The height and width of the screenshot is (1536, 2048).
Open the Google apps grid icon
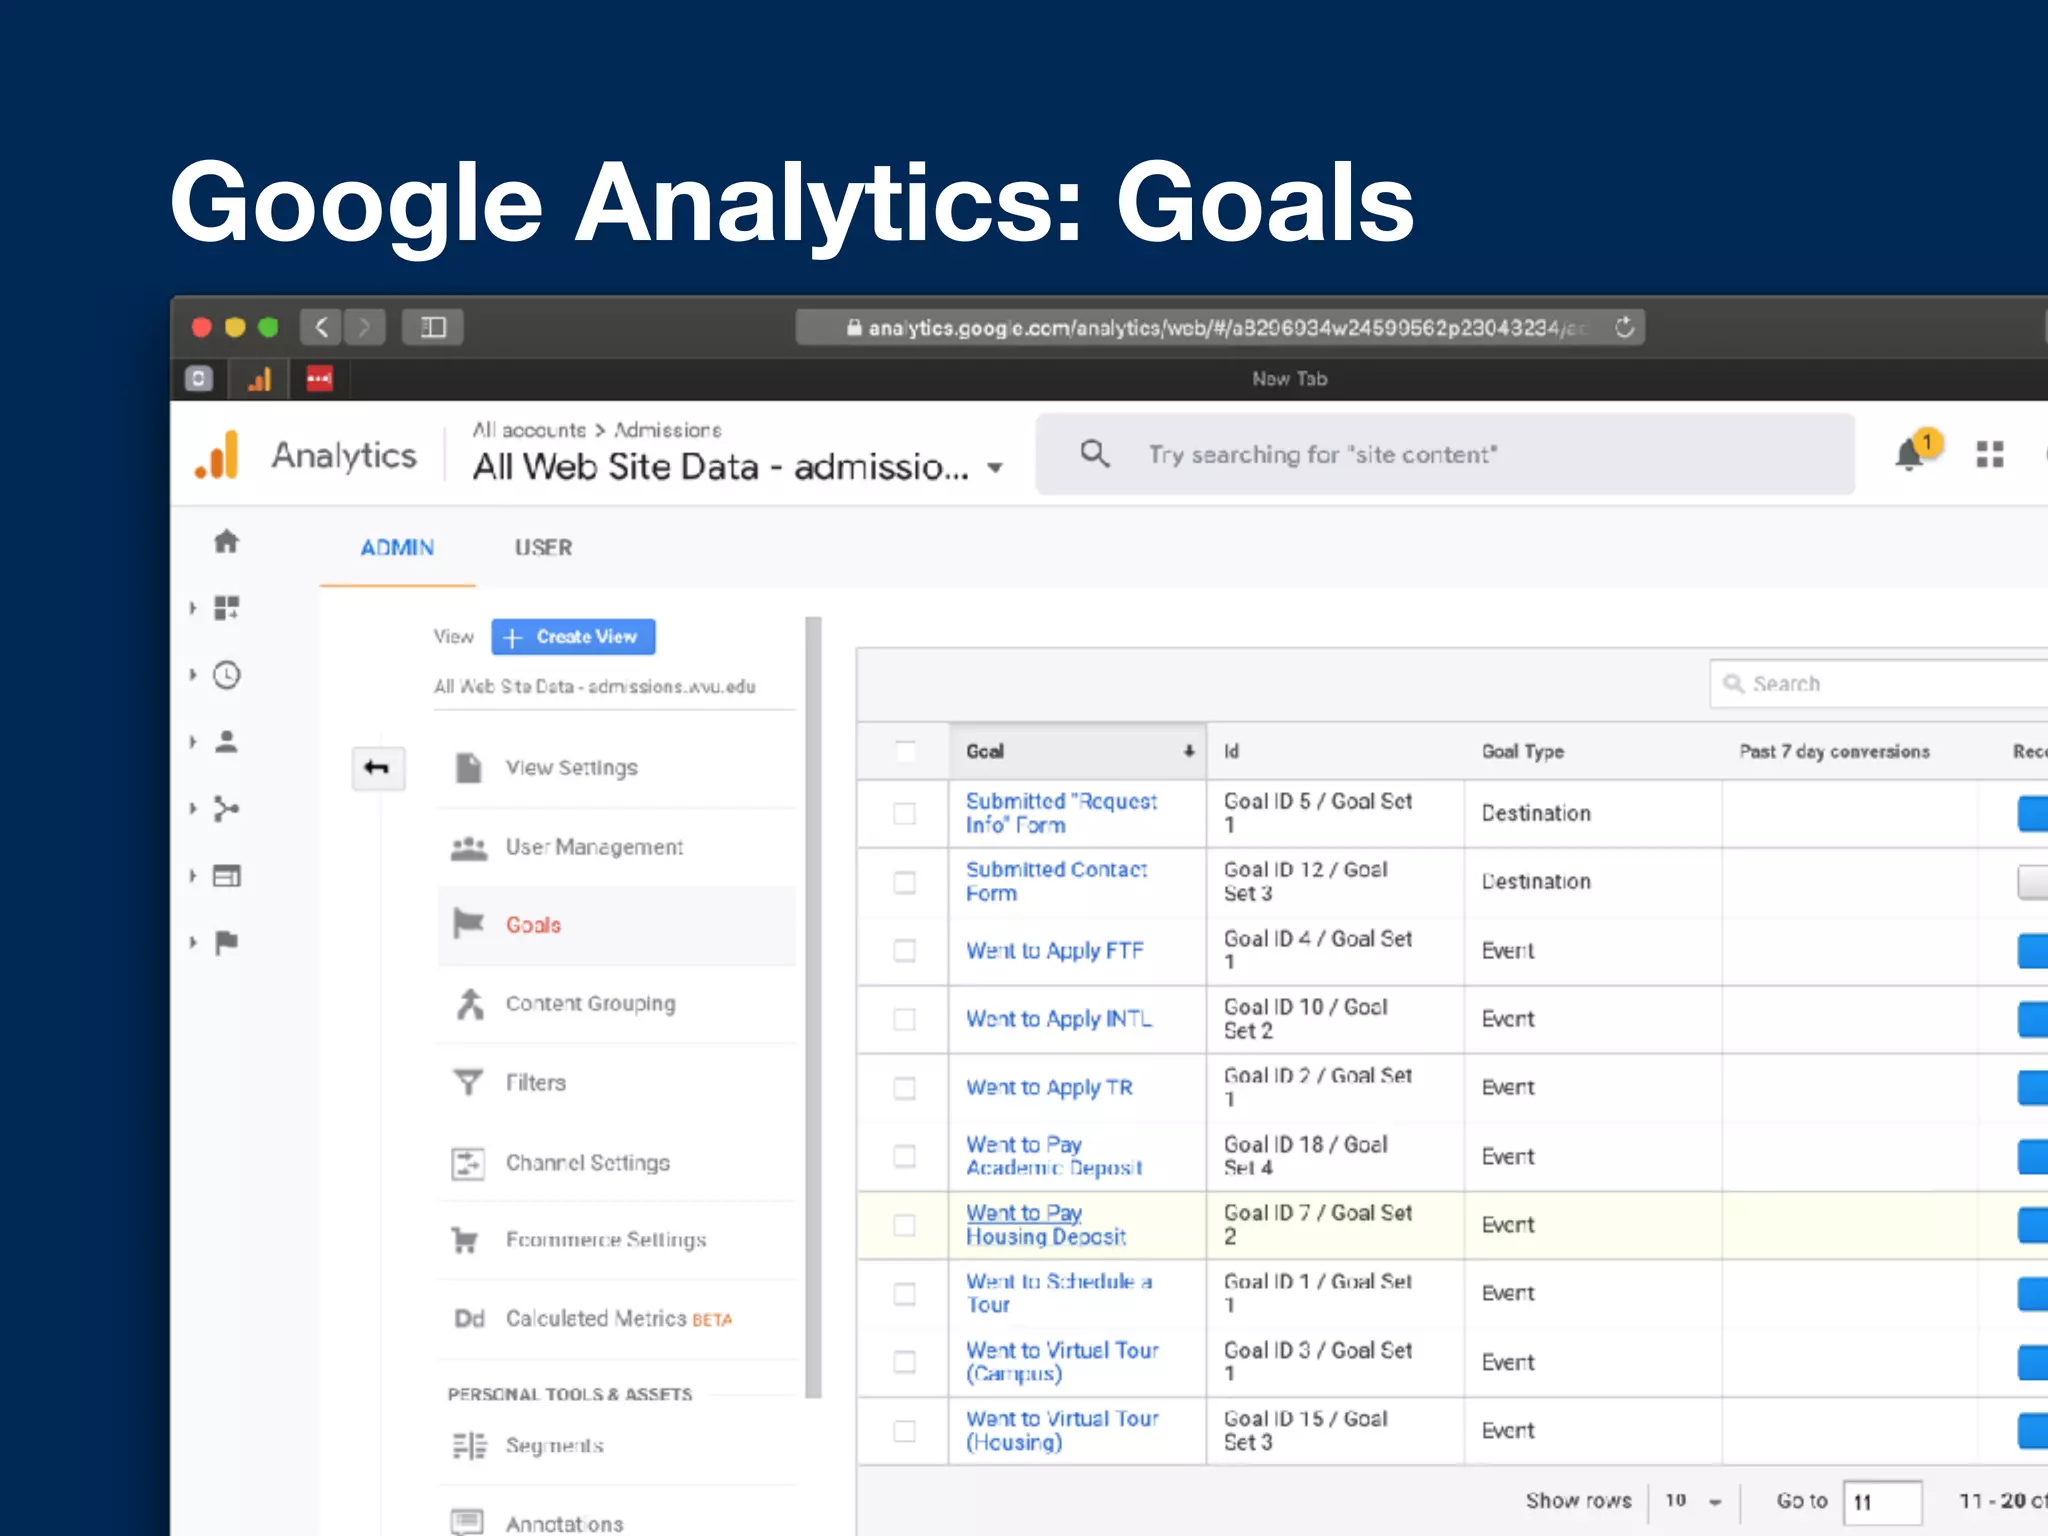pyautogui.click(x=1990, y=455)
